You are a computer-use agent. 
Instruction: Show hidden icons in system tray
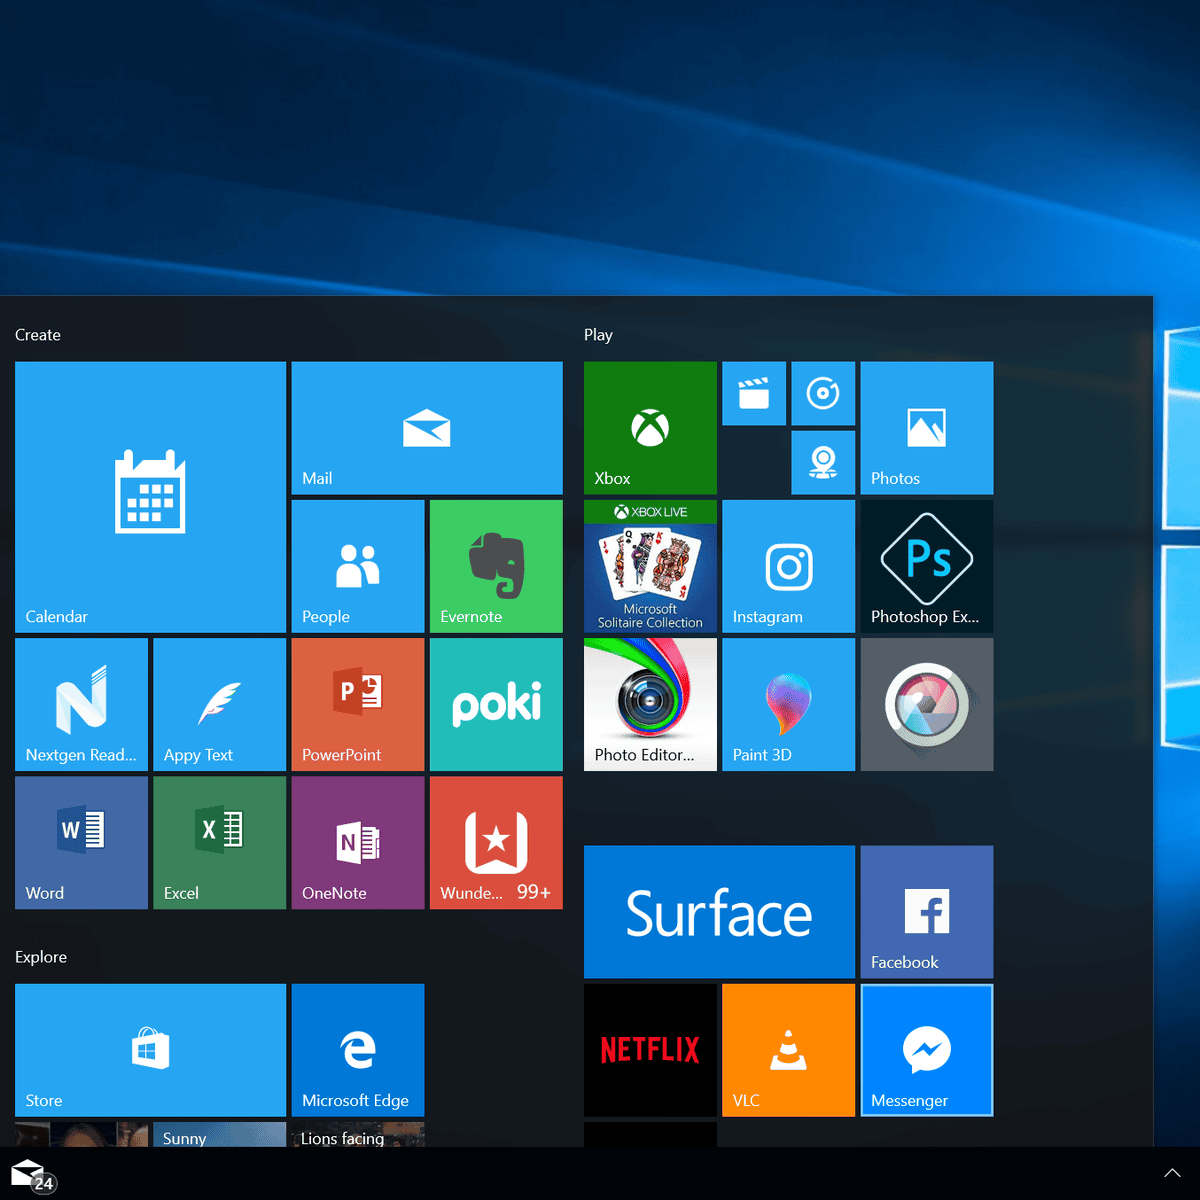(x=1172, y=1173)
